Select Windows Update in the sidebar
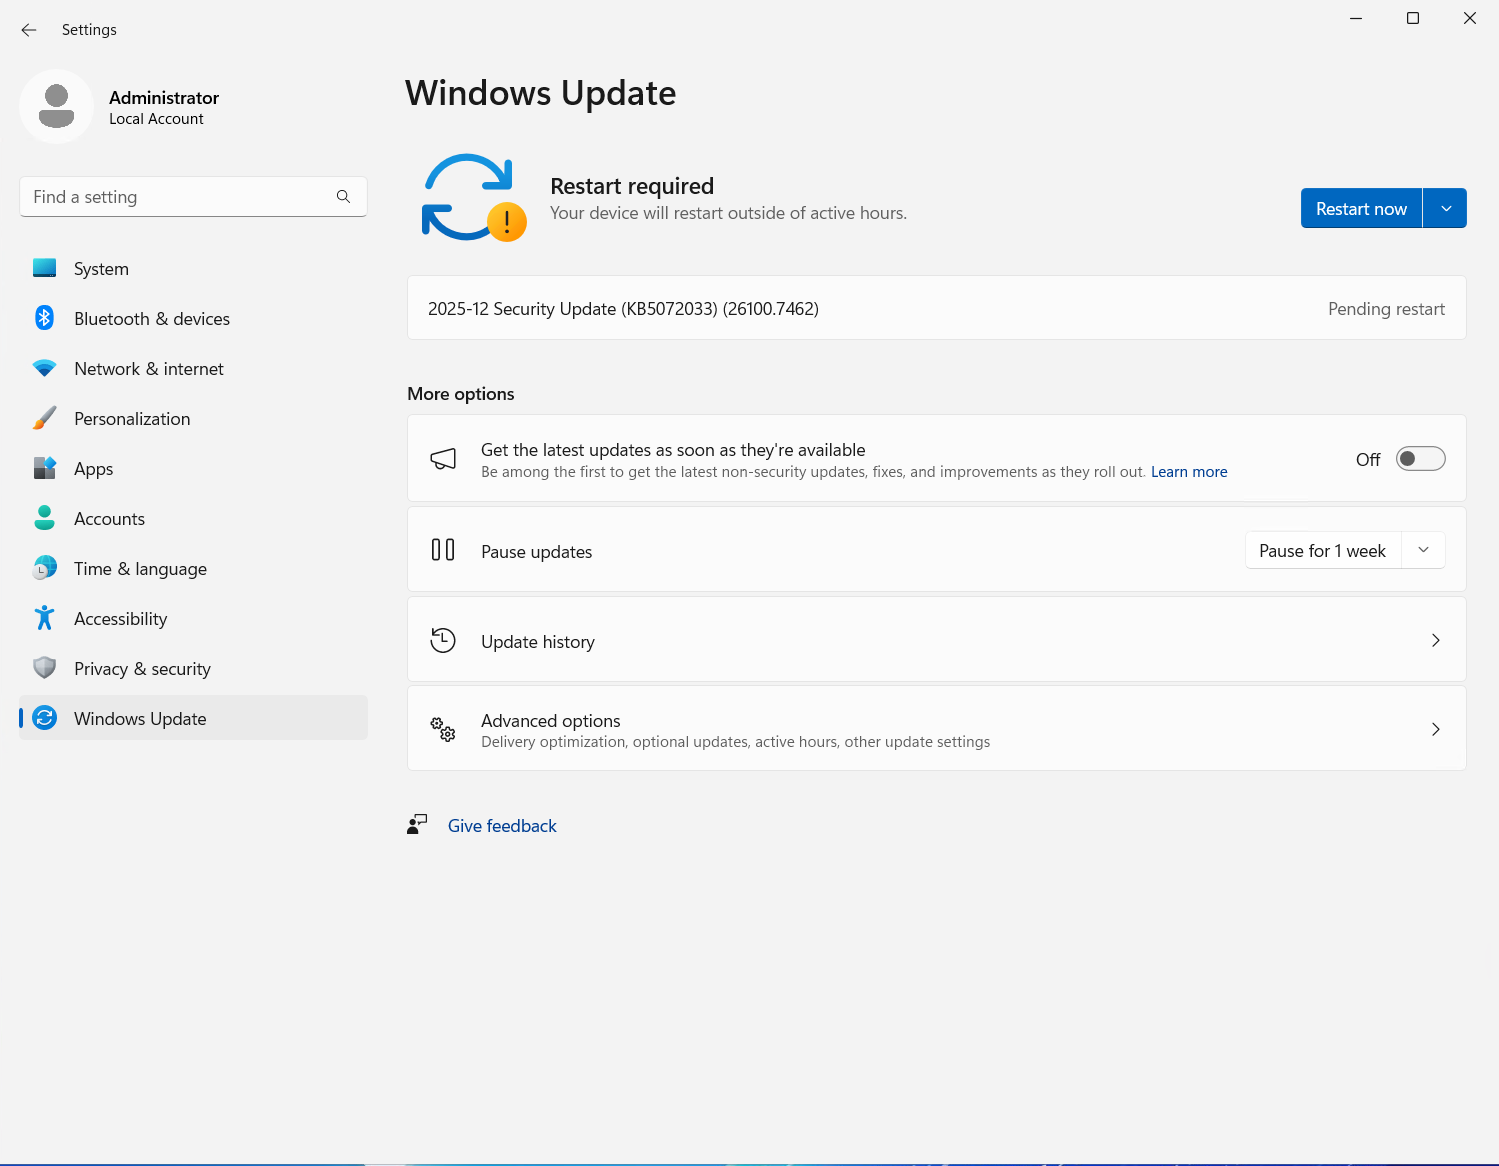The width and height of the screenshot is (1499, 1166). [193, 718]
